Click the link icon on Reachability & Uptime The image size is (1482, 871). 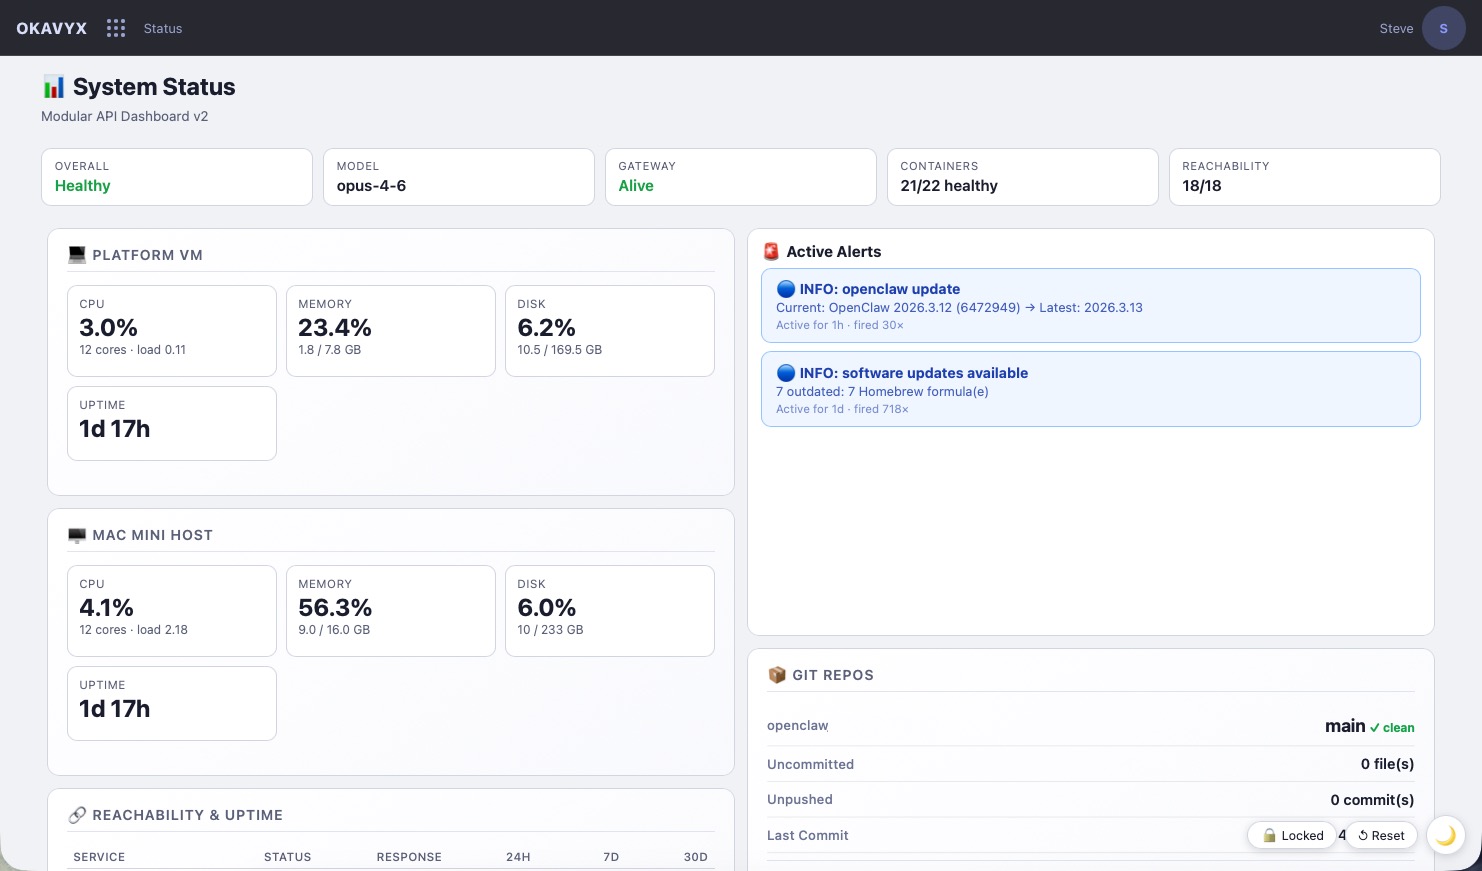point(78,815)
